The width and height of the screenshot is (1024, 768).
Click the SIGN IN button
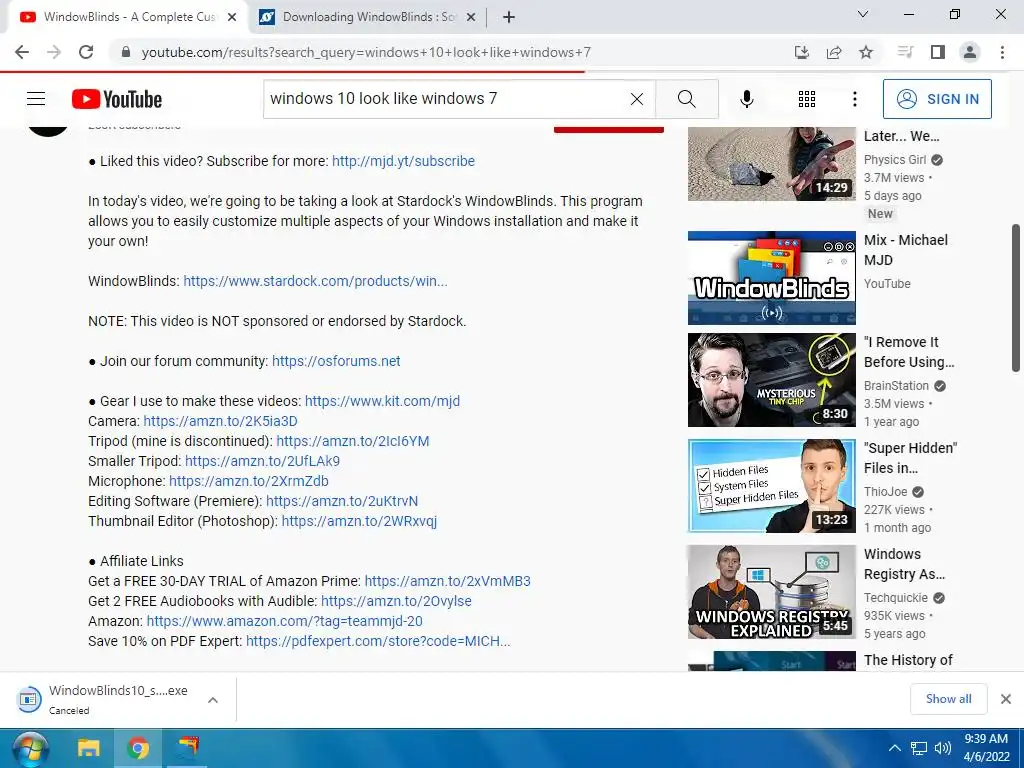(x=937, y=99)
